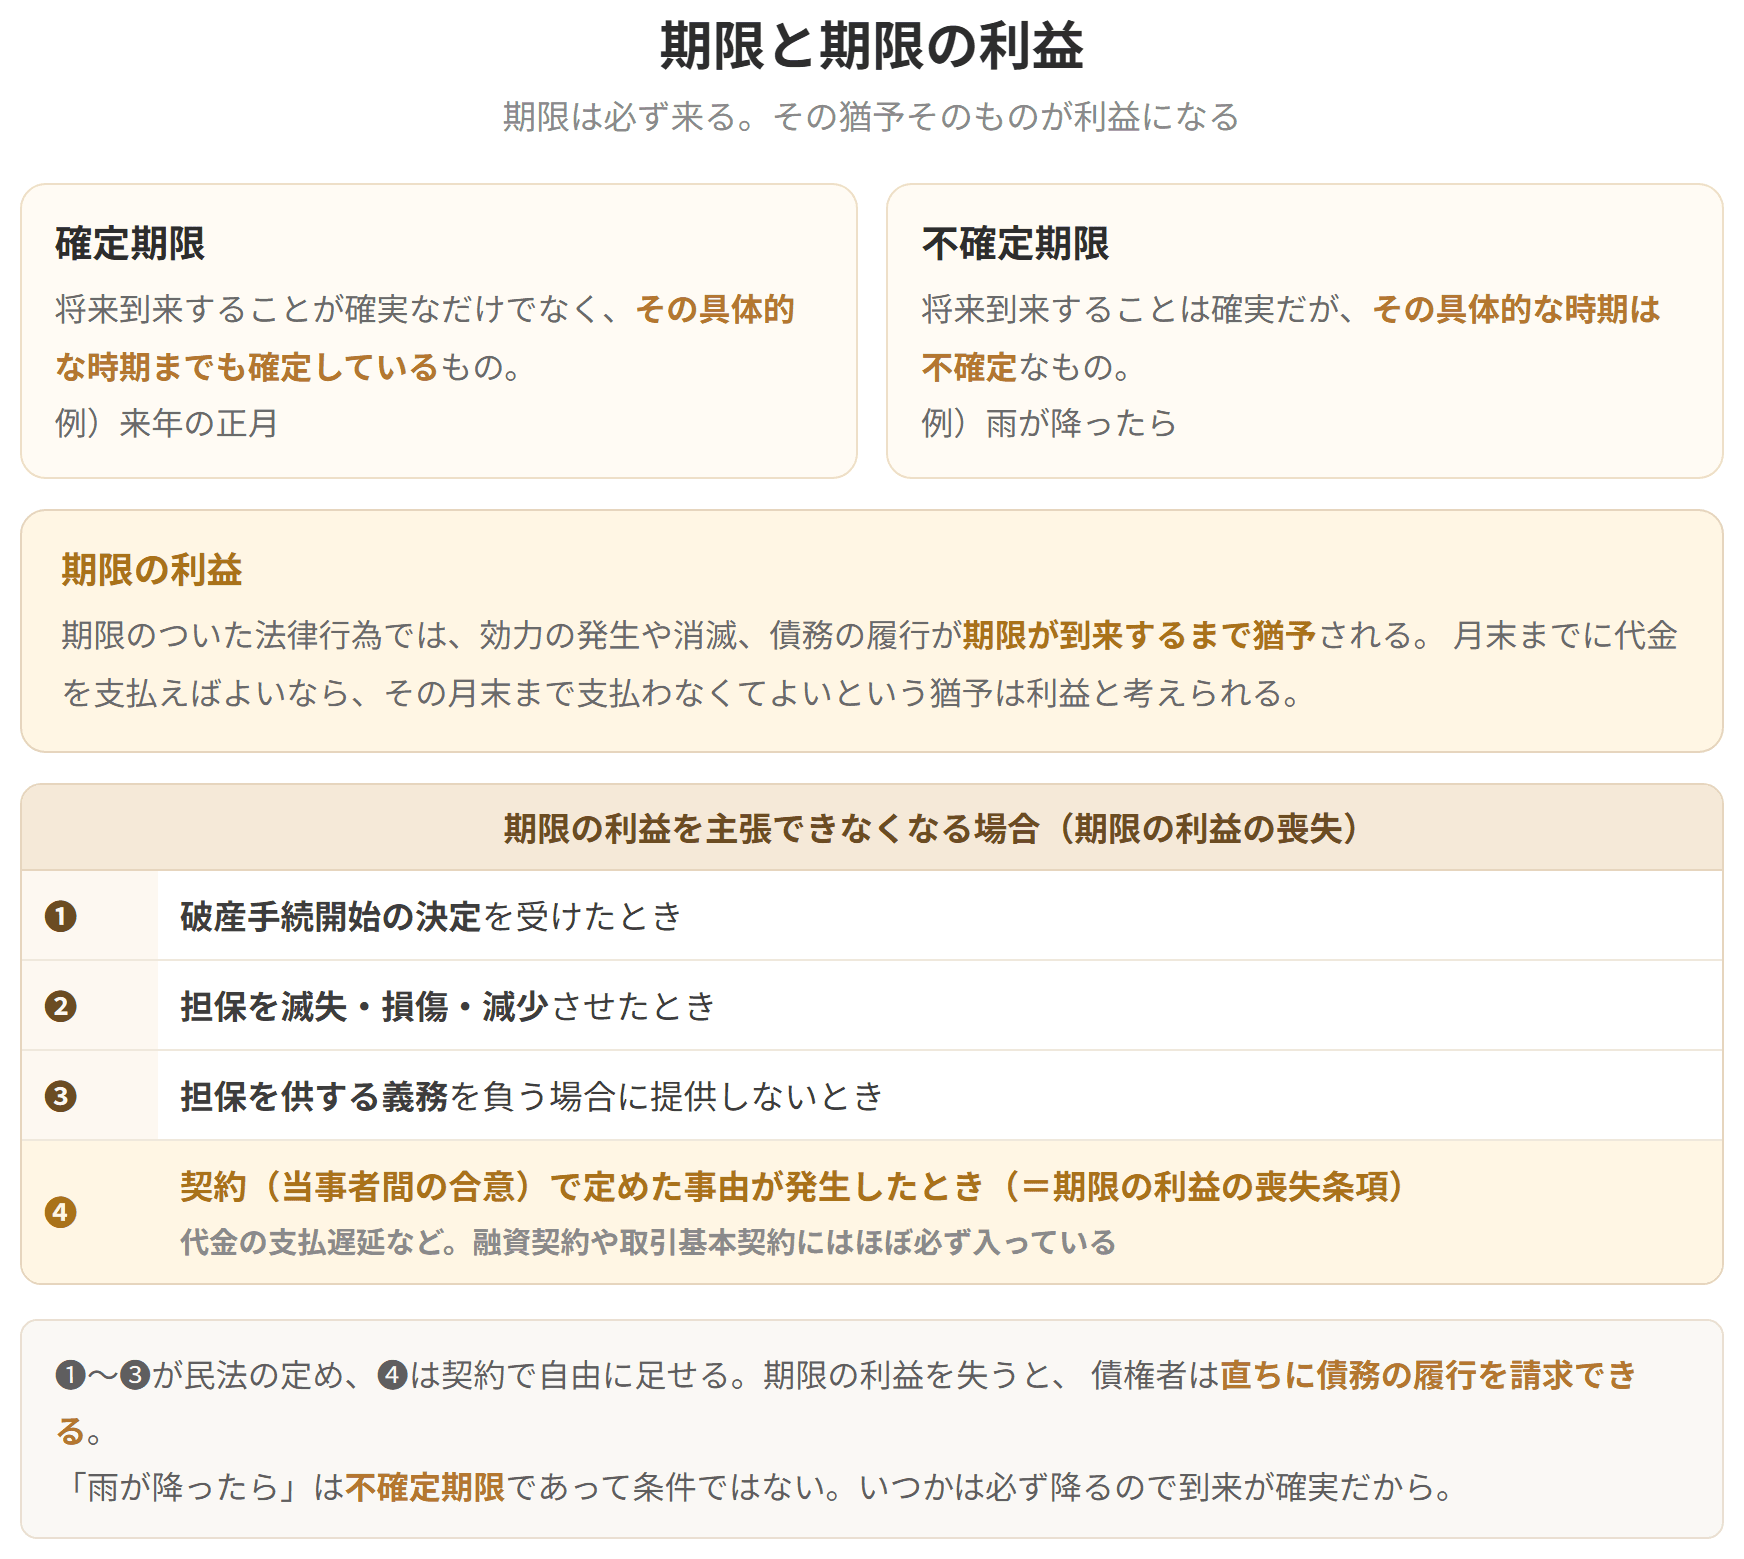Click the example text 例）来年の正月
Viewport: 1744px width, 1559px height.
point(167,423)
